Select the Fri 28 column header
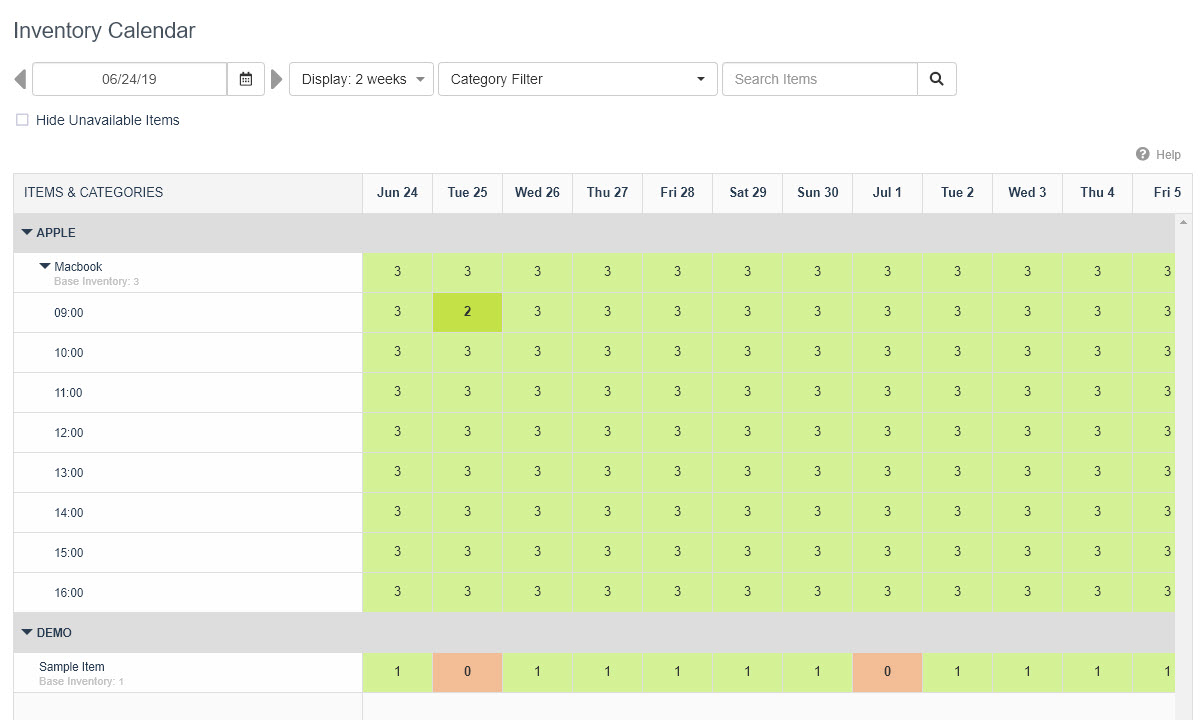Screen dimensions: 1201x720 677,193
